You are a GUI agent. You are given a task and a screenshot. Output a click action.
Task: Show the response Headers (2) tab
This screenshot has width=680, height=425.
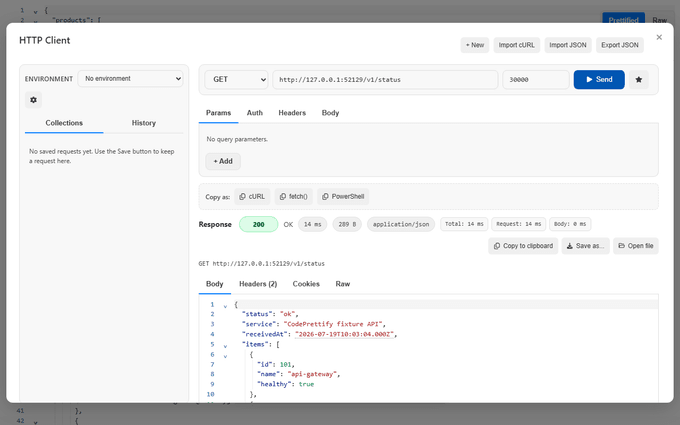(x=258, y=284)
